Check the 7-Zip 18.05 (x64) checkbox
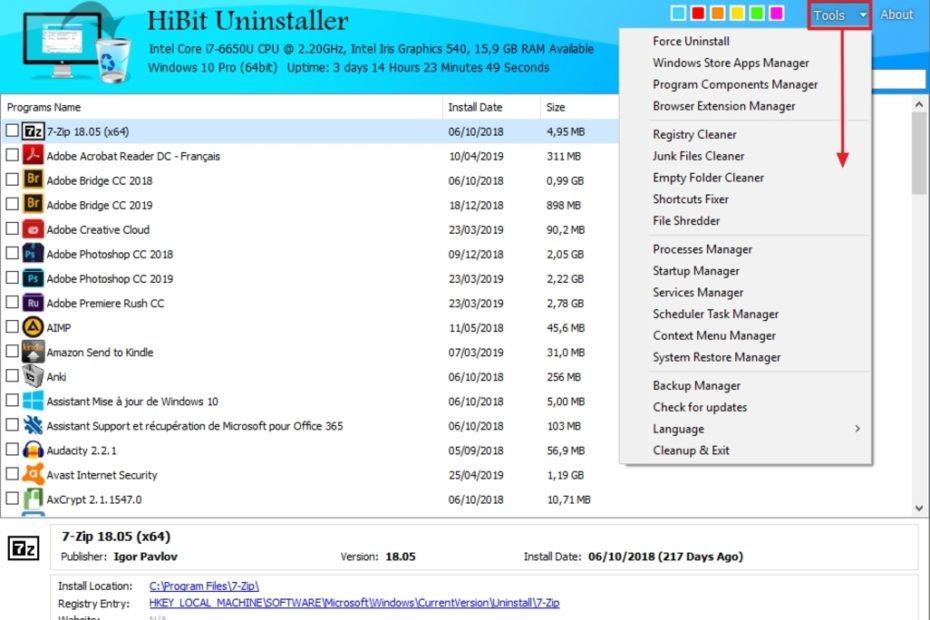This screenshot has width=930, height=620. click(x=12, y=131)
